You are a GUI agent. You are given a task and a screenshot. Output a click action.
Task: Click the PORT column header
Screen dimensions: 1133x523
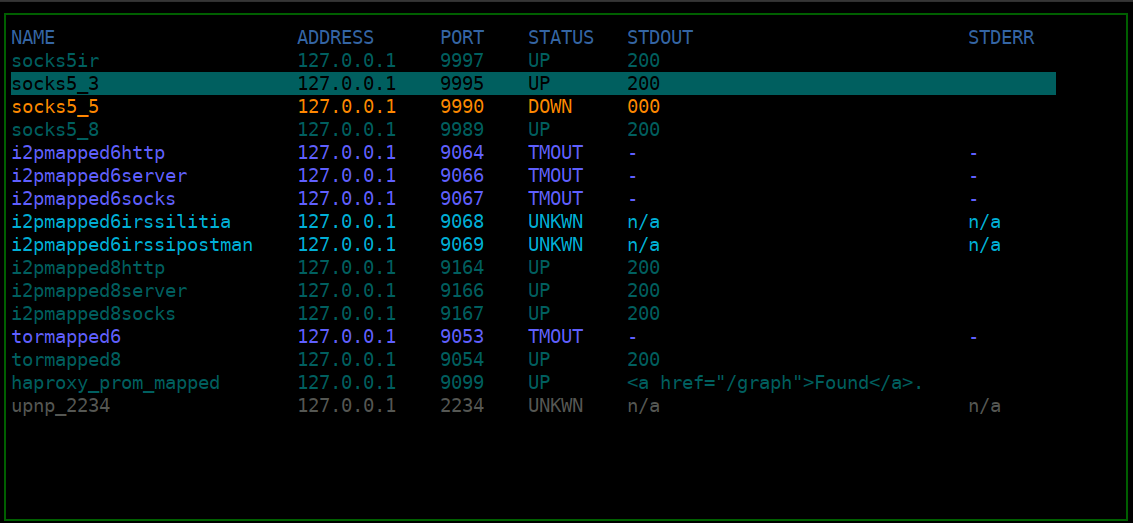462,38
